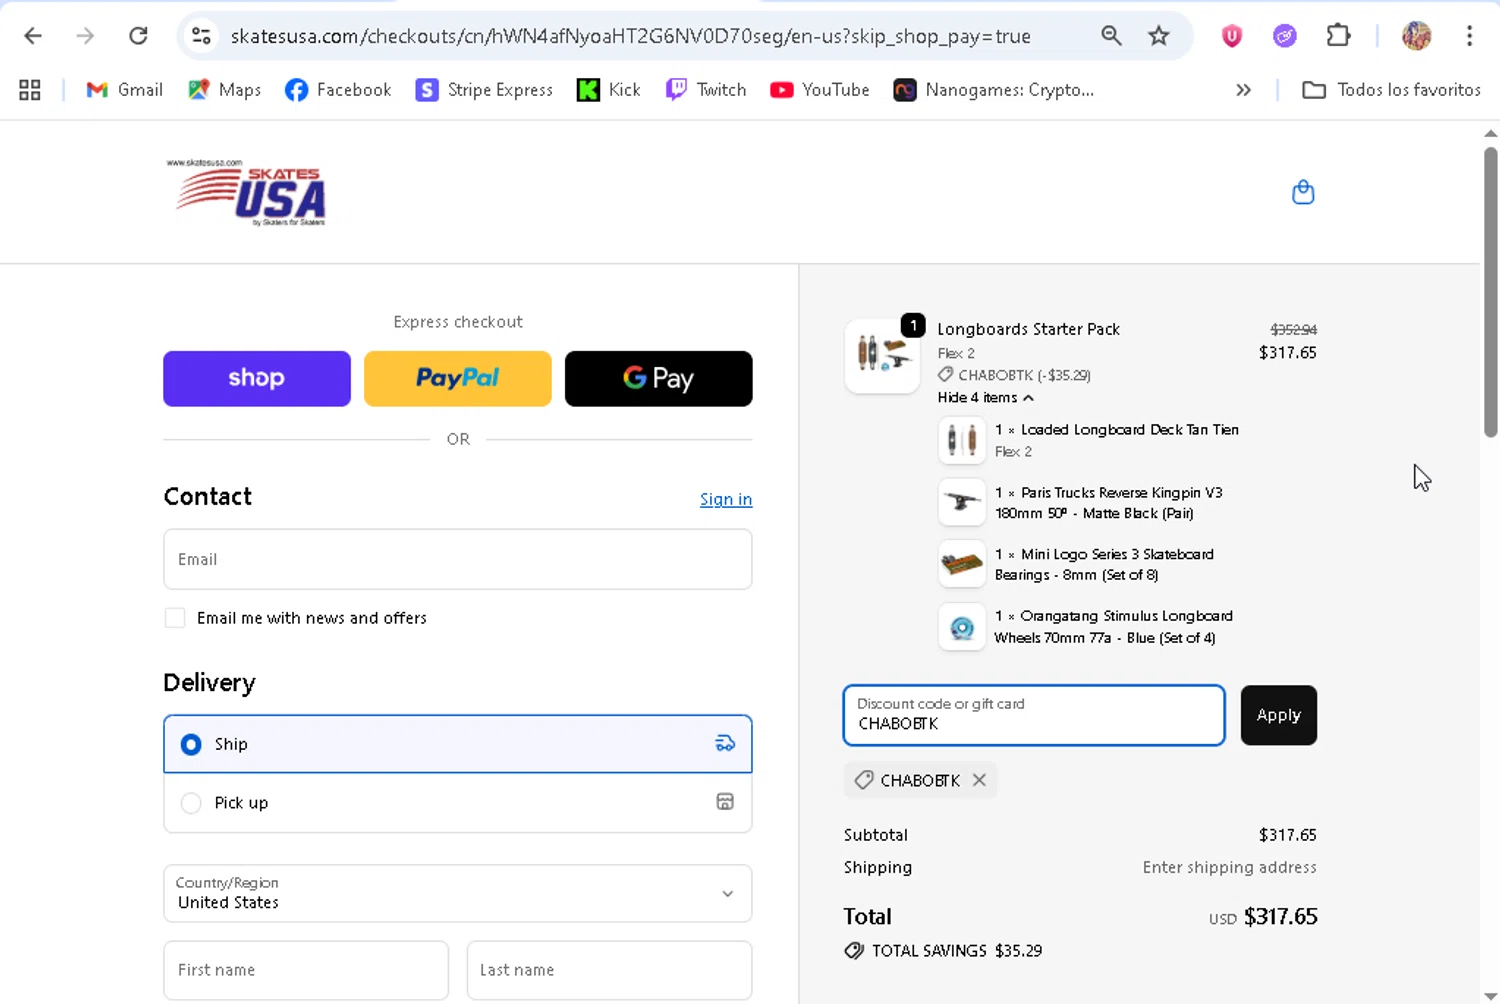Collapse the Hide 4 items list
The height and width of the screenshot is (1004, 1500).
(985, 397)
